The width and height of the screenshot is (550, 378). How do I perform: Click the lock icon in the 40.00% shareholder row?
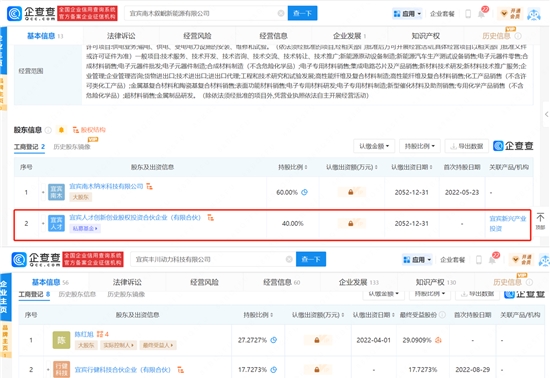(350, 223)
